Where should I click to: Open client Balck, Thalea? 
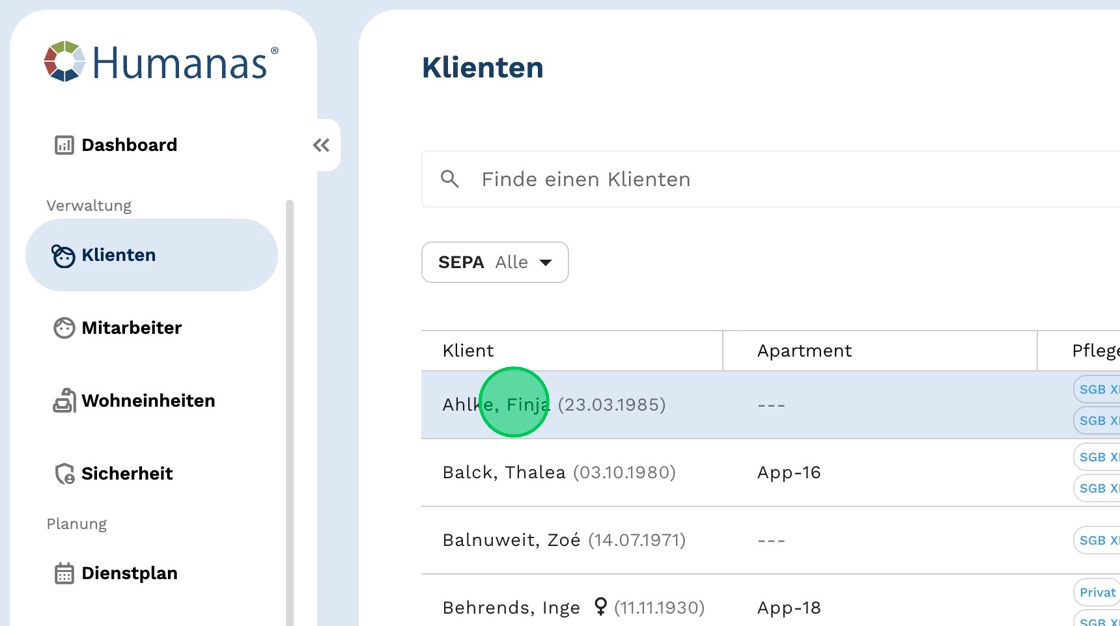coord(504,472)
